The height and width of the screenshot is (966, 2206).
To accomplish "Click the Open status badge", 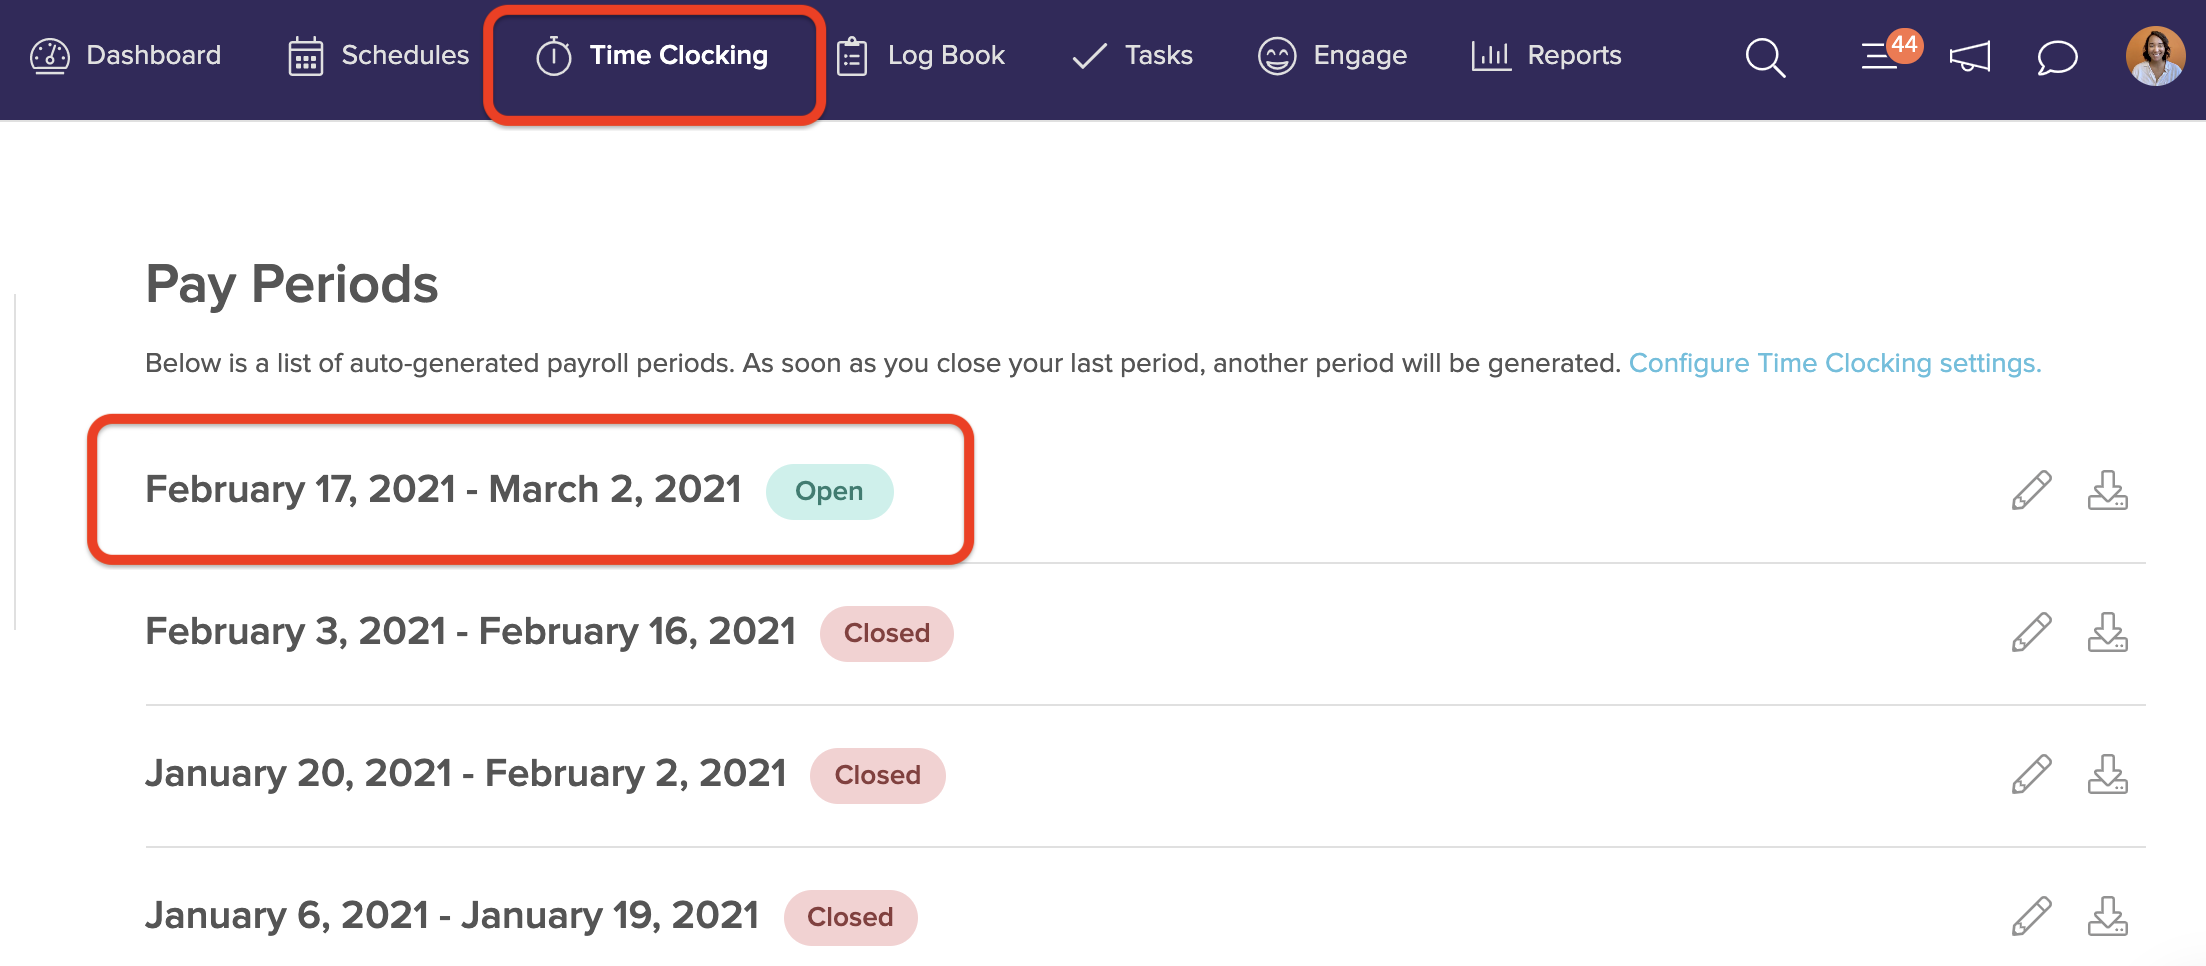I will pos(829,491).
